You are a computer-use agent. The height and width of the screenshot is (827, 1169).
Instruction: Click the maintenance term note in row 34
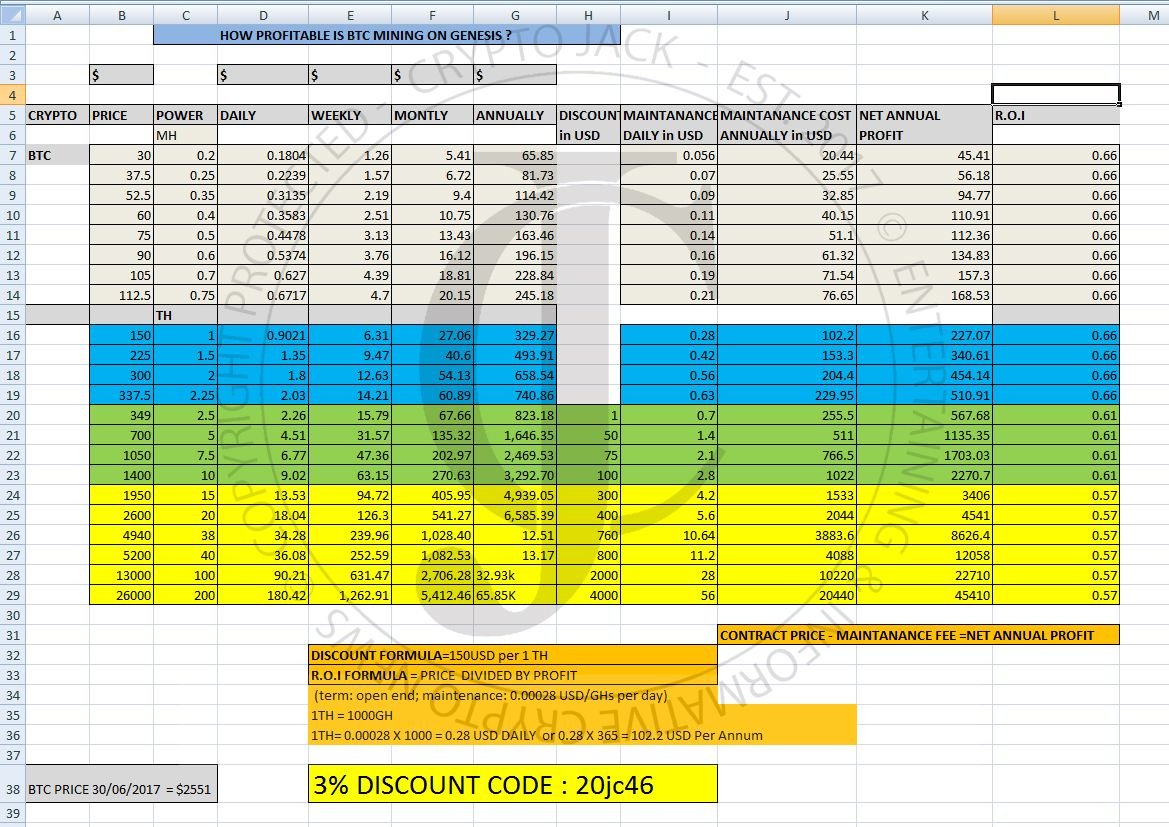coord(491,695)
